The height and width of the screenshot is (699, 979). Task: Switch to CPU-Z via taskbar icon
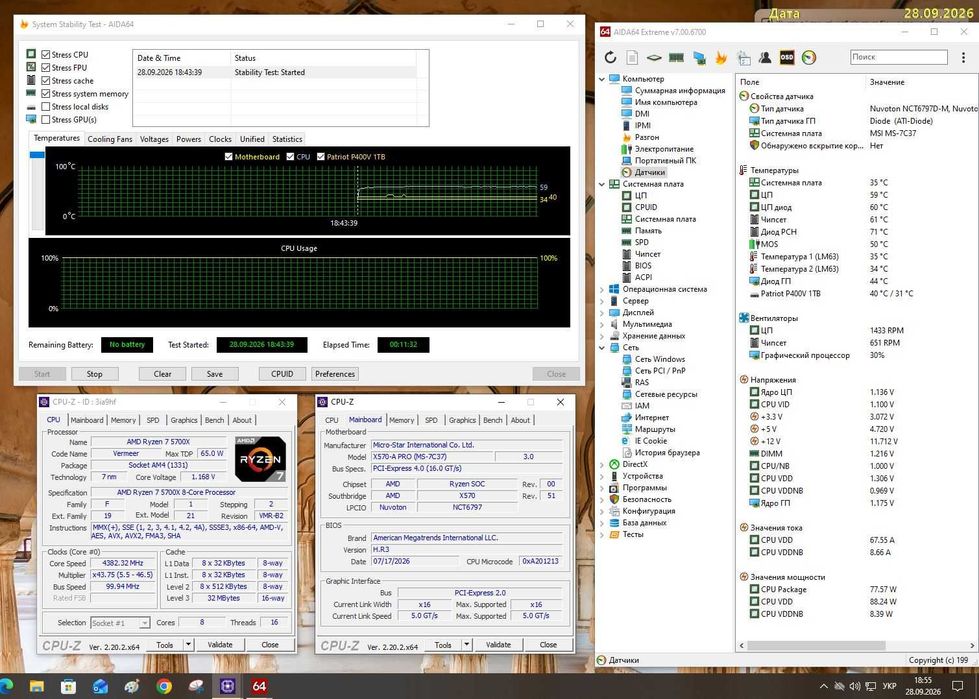coord(227,687)
